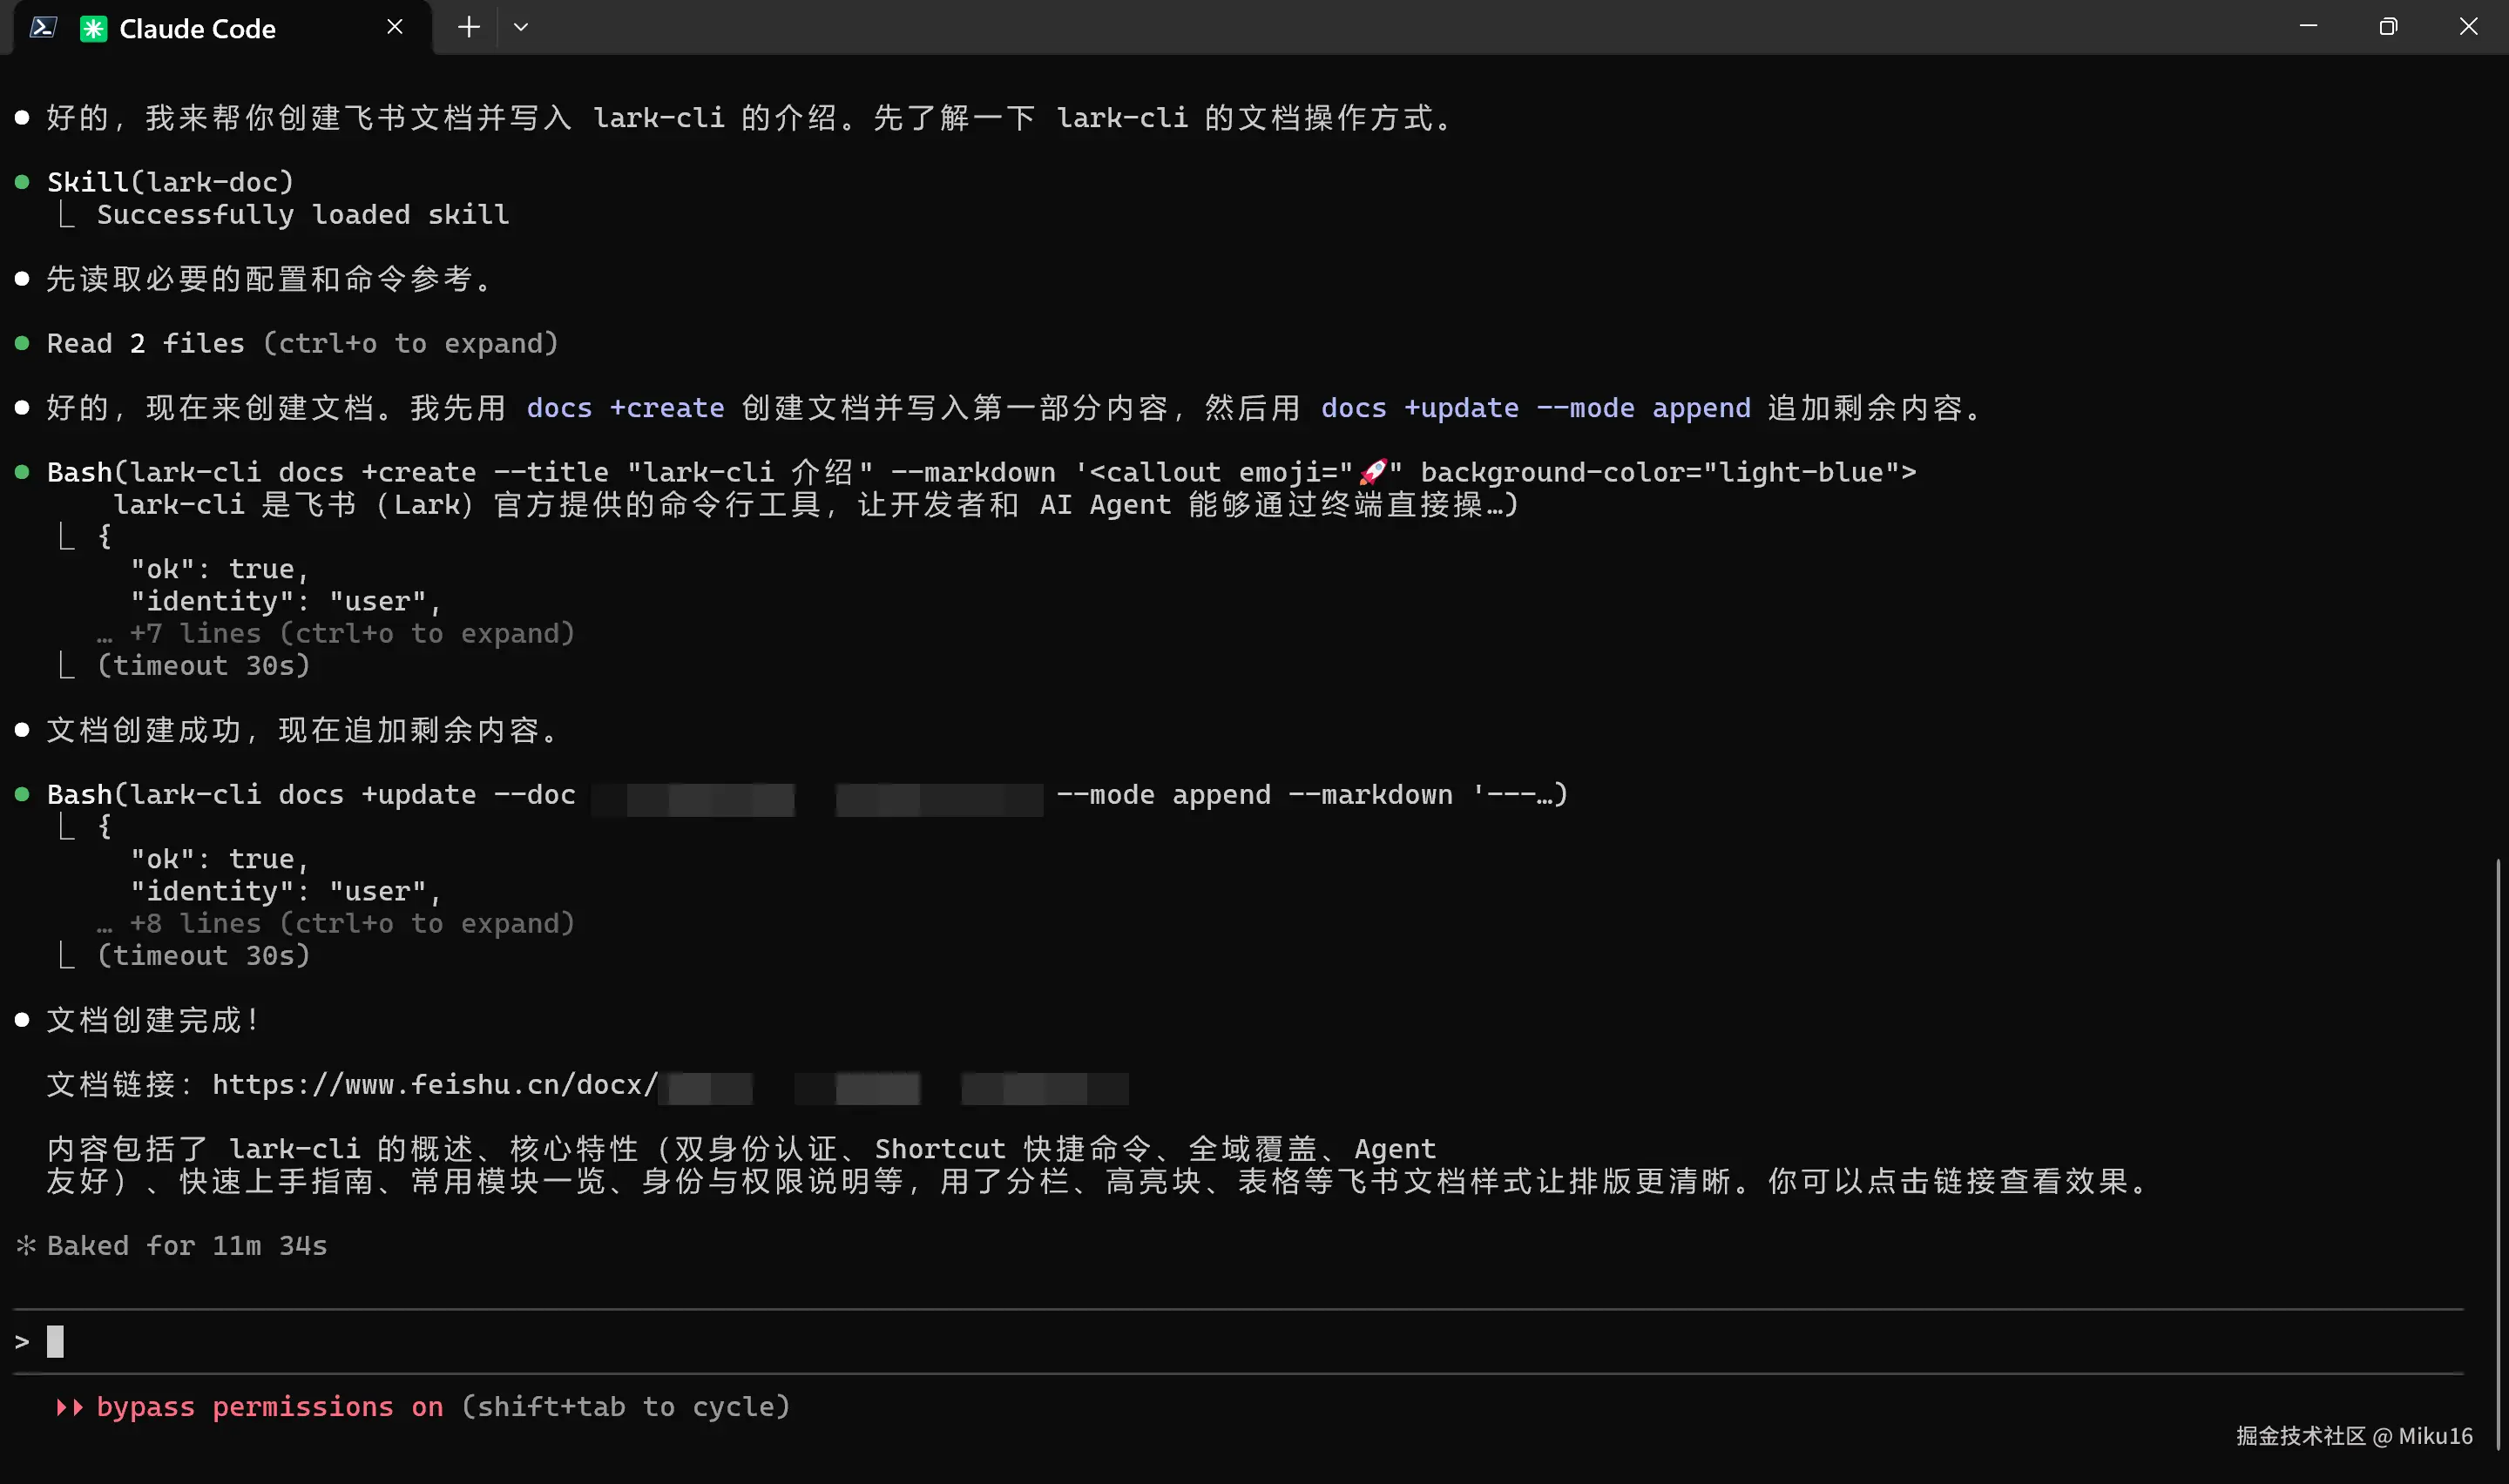This screenshot has height=1484, width=2509.
Task: Click the Baked for 11m 34s spinner icon
Action: pos(26,1245)
